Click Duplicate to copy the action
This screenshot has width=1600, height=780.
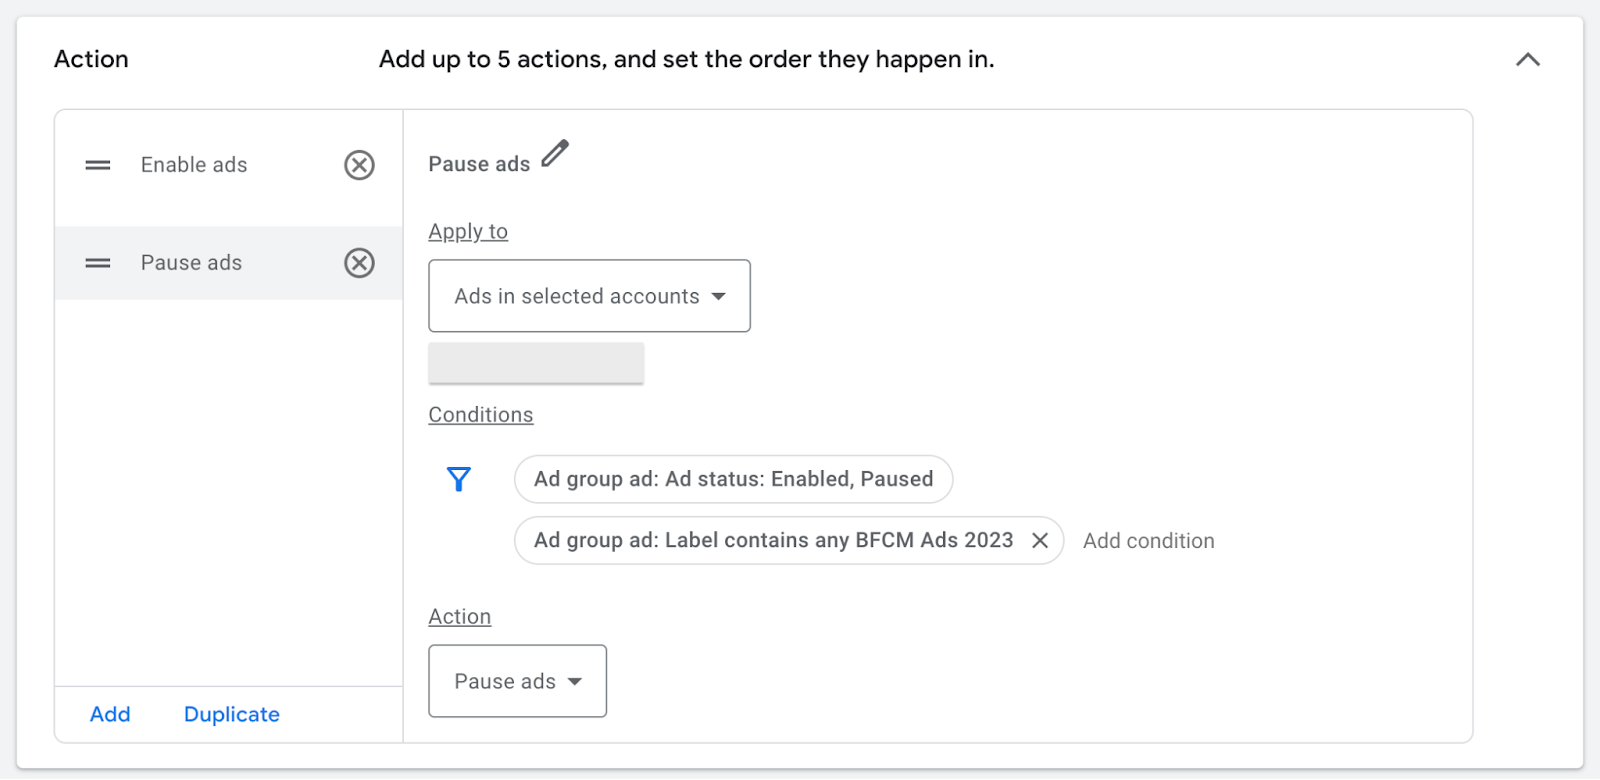pyautogui.click(x=231, y=714)
